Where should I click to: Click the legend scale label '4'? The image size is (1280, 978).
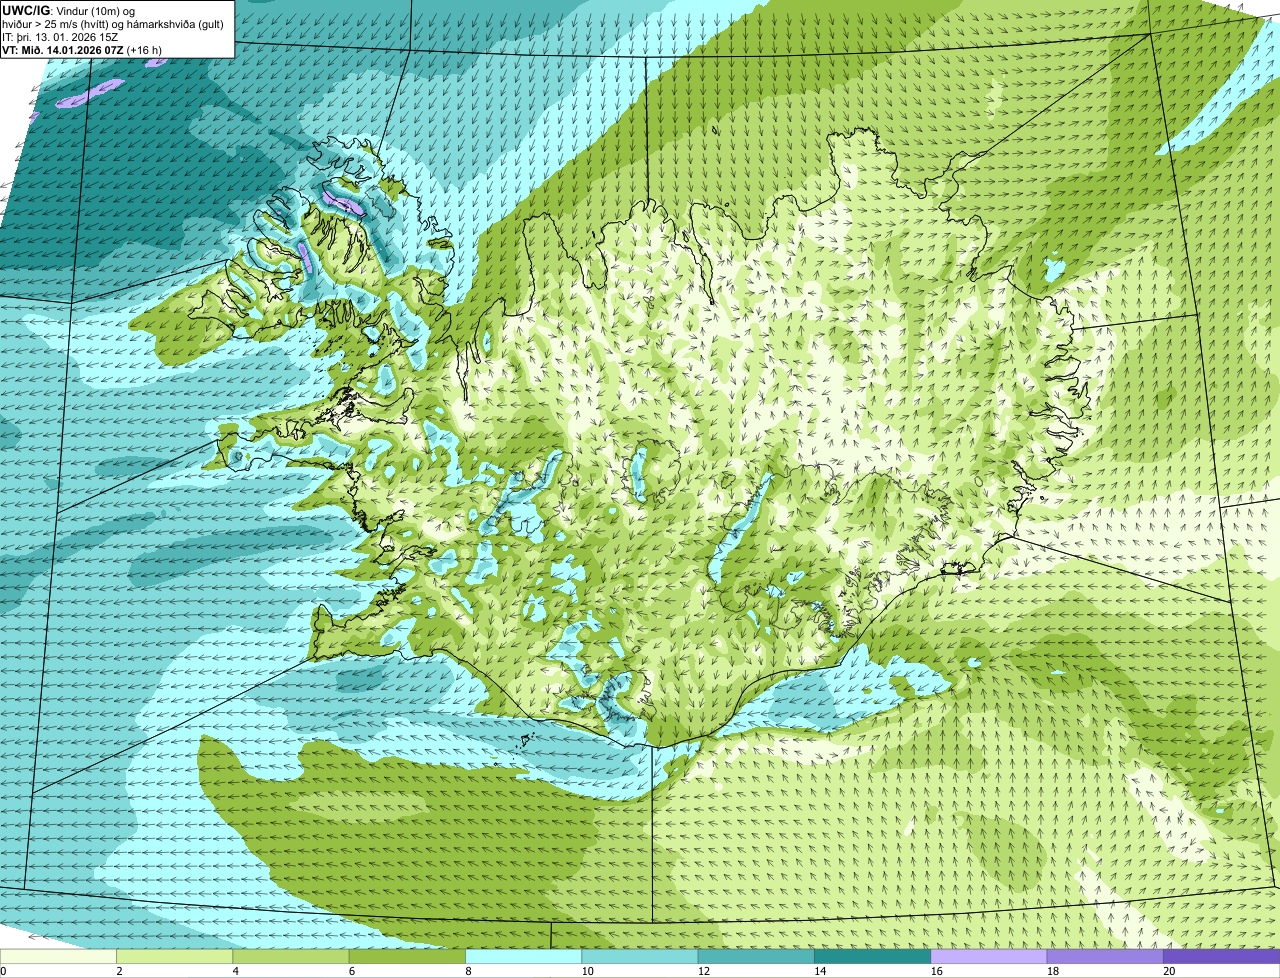click(236, 971)
